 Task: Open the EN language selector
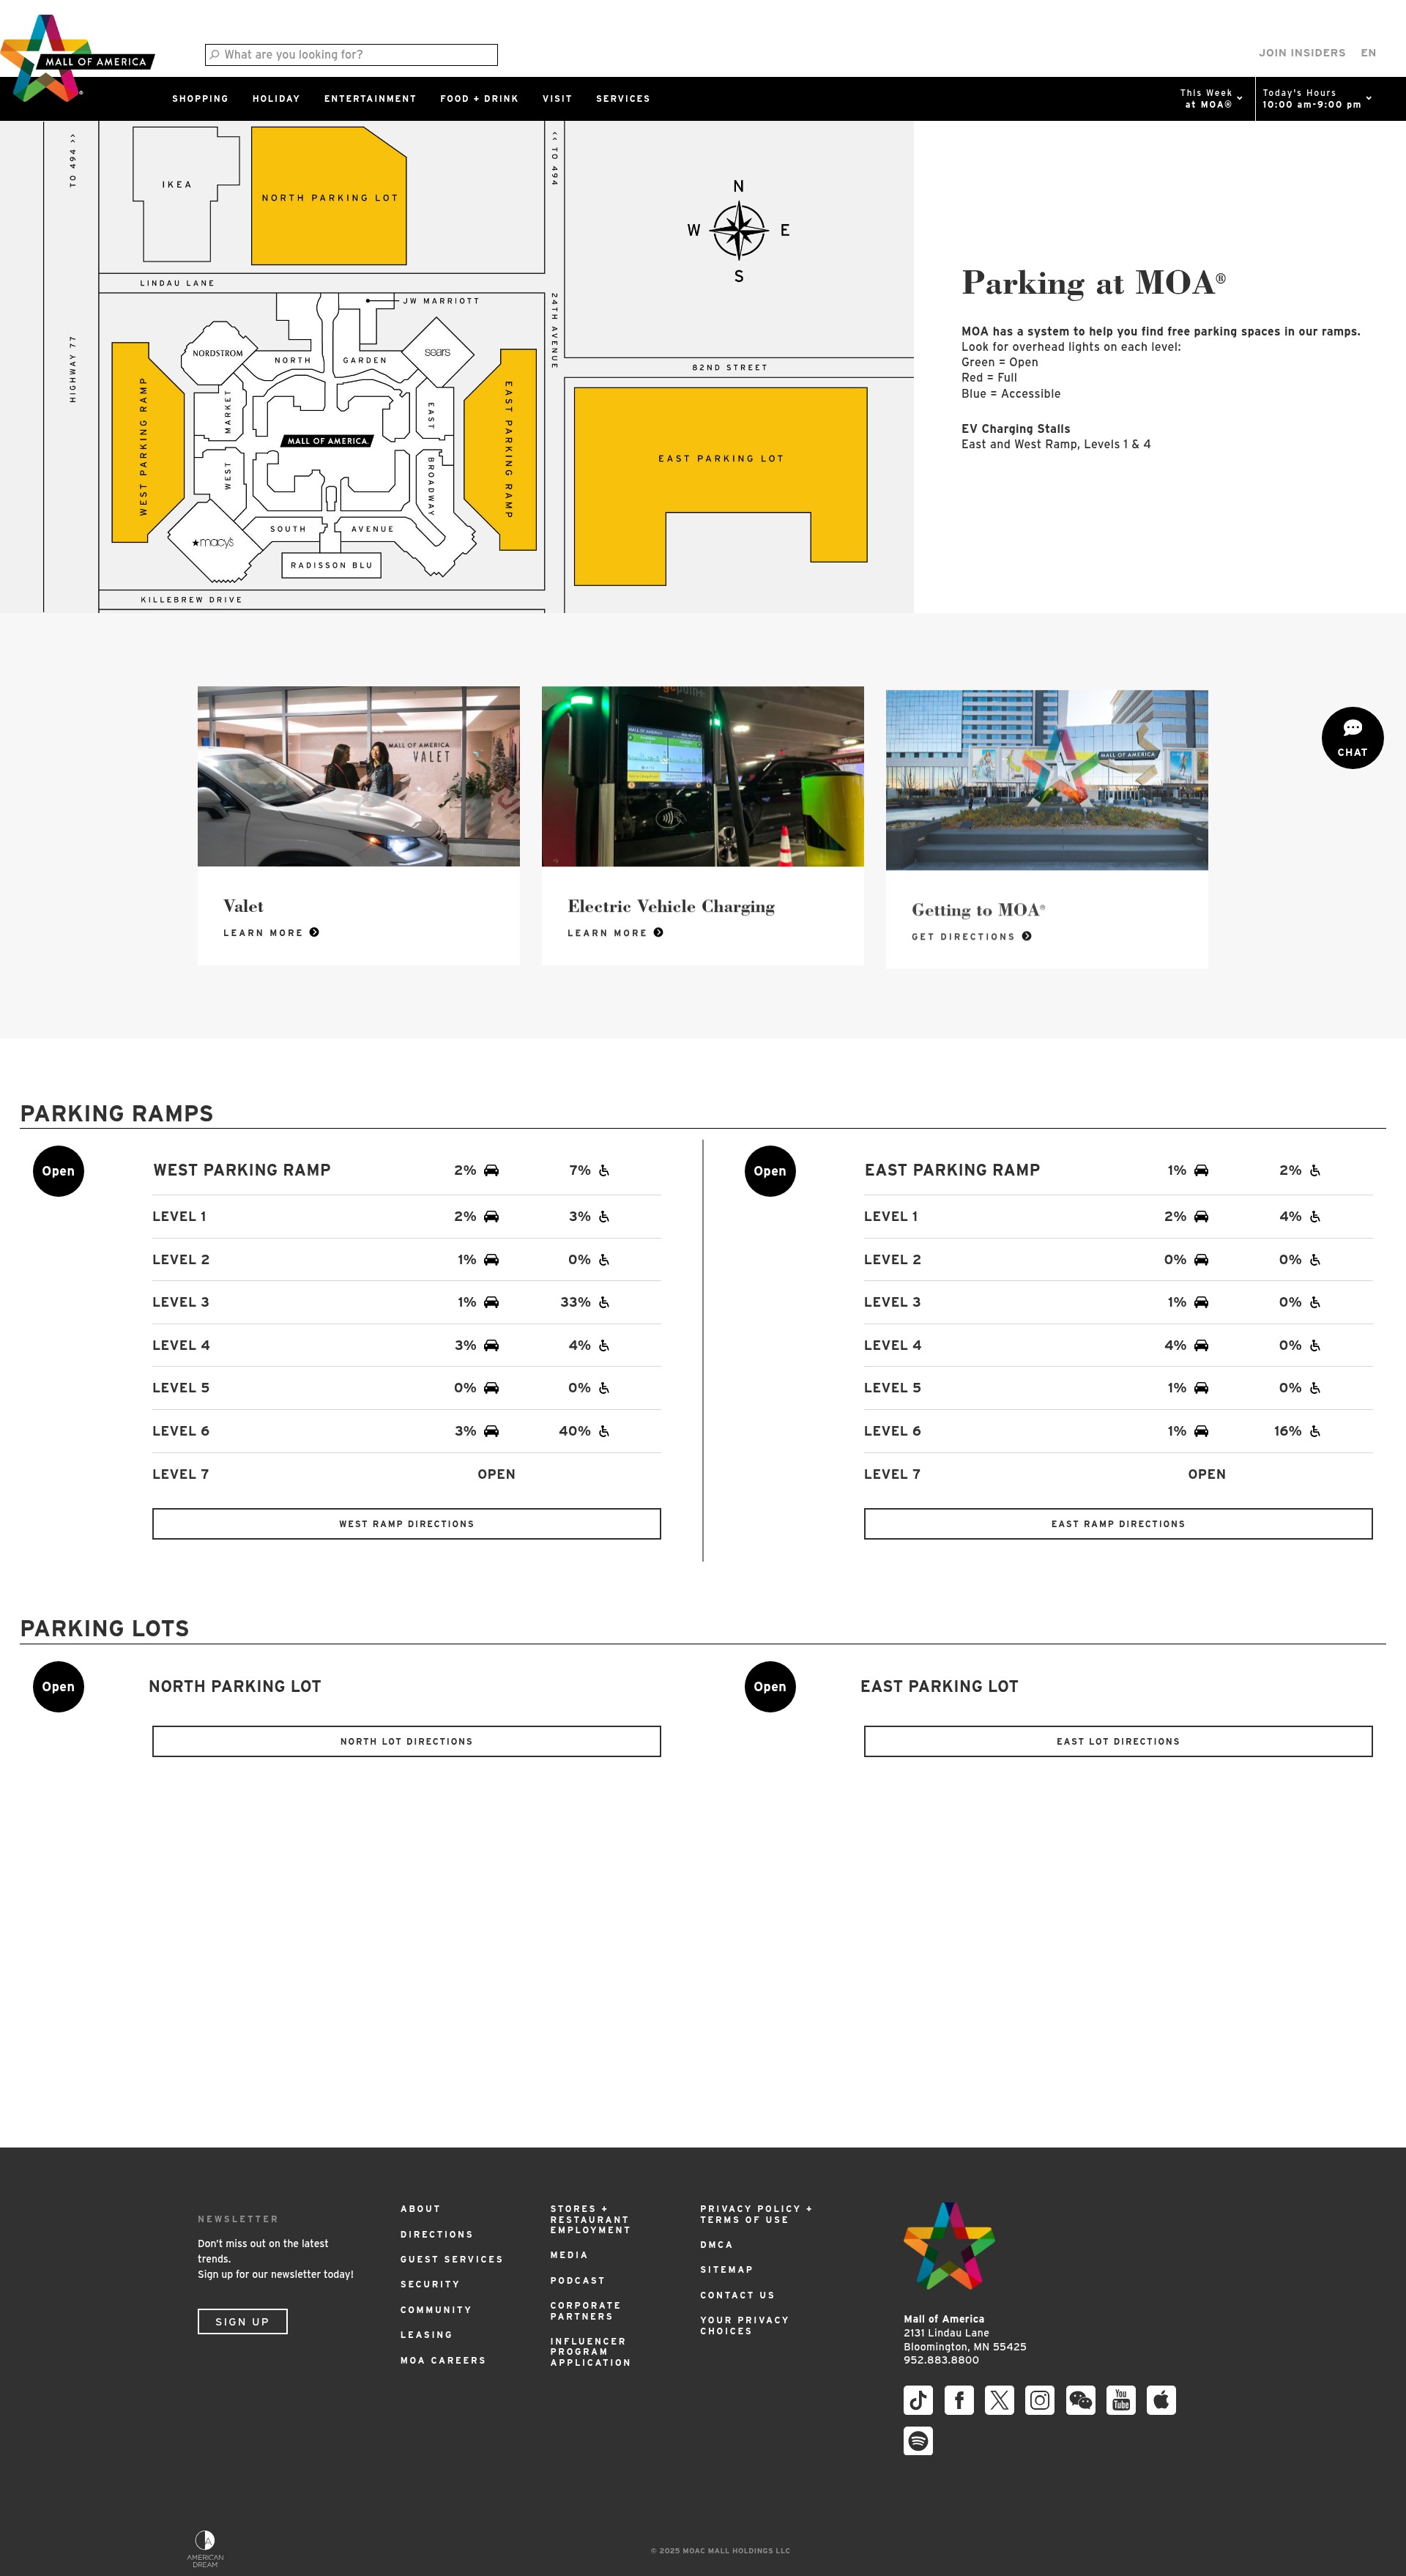[1368, 53]
